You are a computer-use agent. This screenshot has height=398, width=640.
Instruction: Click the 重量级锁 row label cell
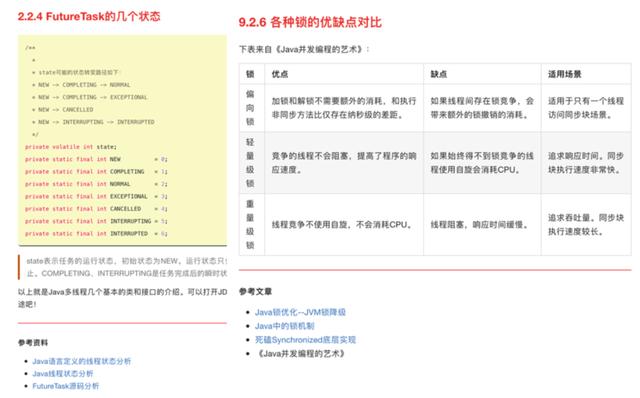pyautogui.click(x=252, y=225)
